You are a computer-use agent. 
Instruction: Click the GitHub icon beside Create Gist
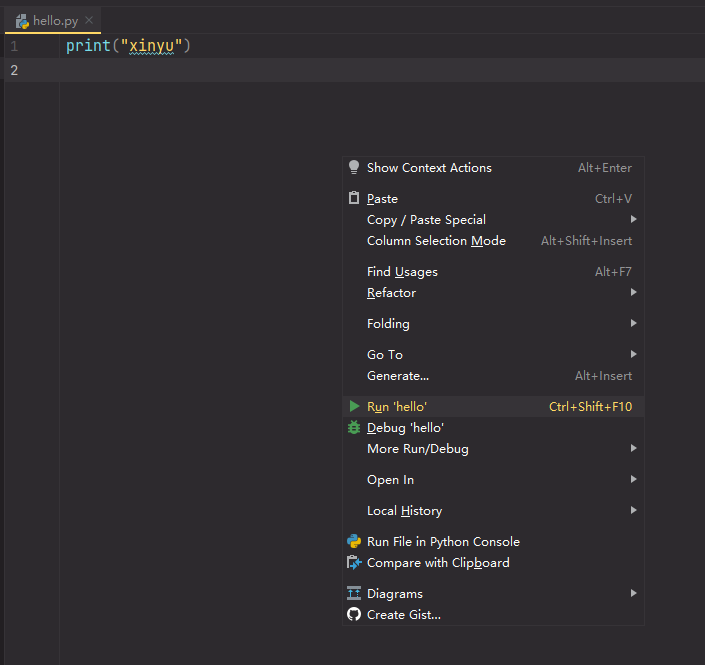[x=354, y=614]
